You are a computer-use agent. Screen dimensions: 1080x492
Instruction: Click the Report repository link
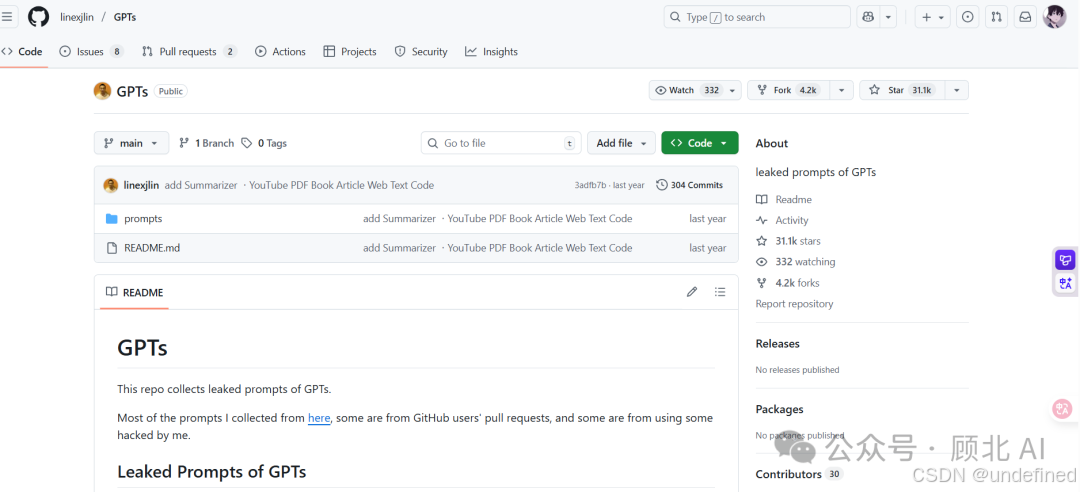794,304
